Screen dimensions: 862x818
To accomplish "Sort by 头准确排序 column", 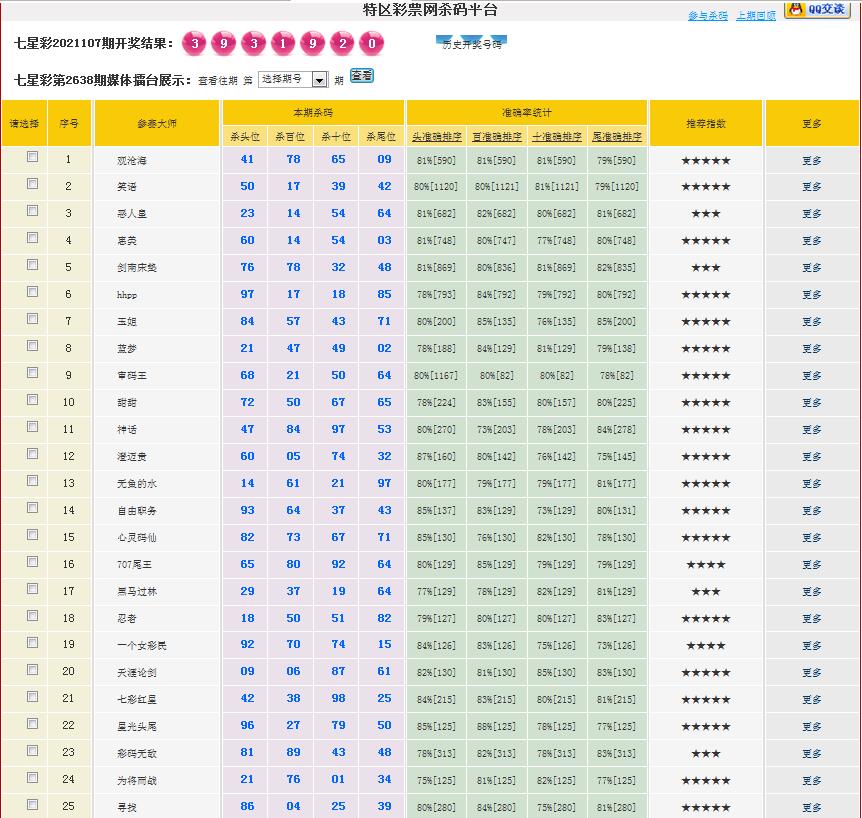I will click(436, 137).
